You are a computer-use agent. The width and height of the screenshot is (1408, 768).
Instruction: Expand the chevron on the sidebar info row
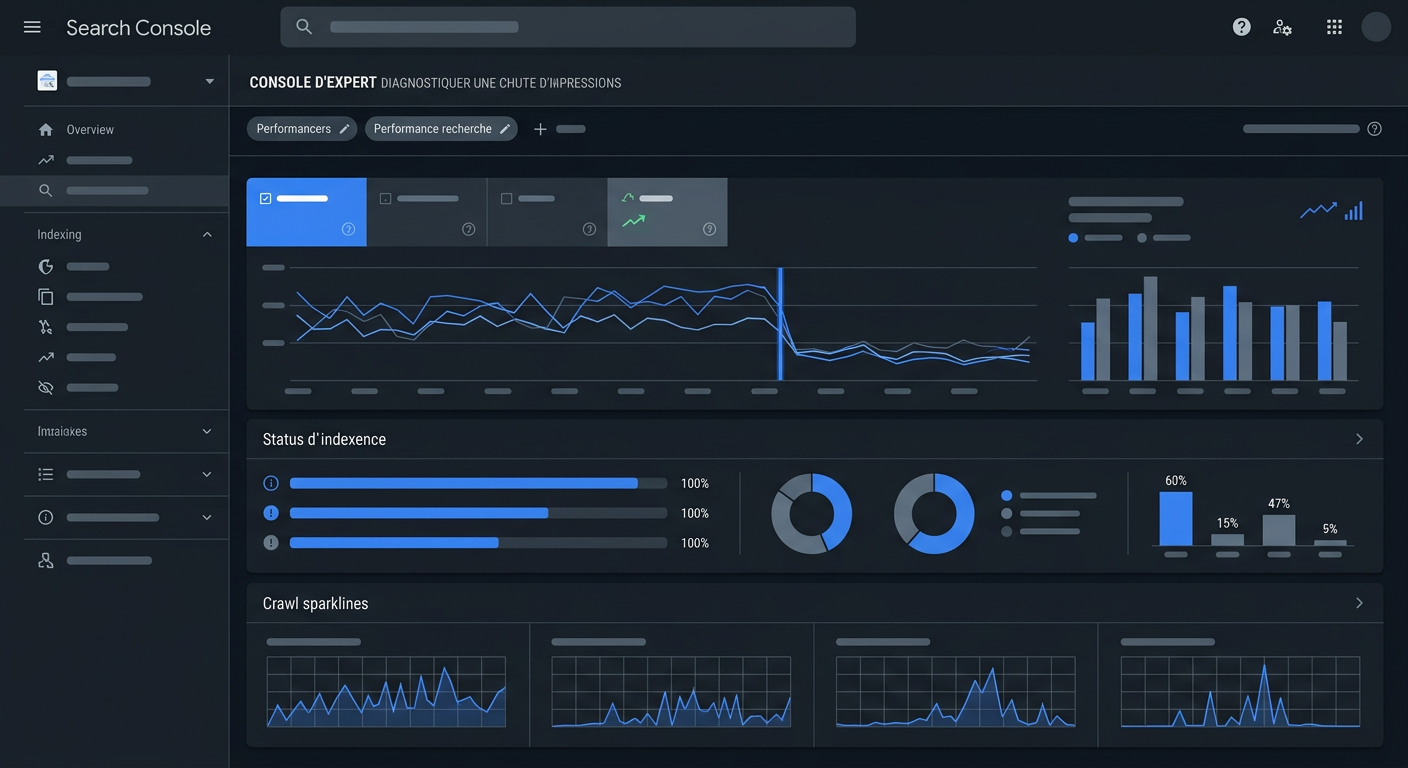point(207,517)
